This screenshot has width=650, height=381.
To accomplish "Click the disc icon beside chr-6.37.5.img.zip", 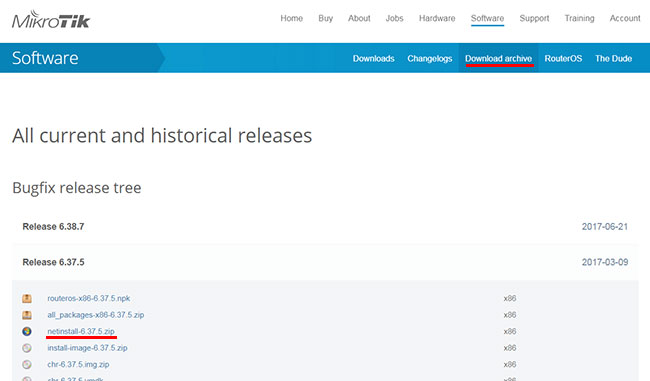I will tap(27, 364).
